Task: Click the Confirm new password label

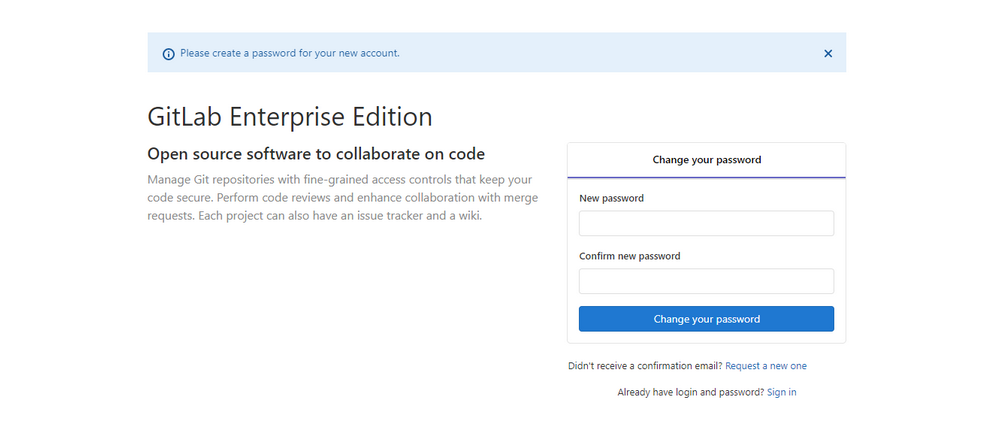Action: click(629, 256)
